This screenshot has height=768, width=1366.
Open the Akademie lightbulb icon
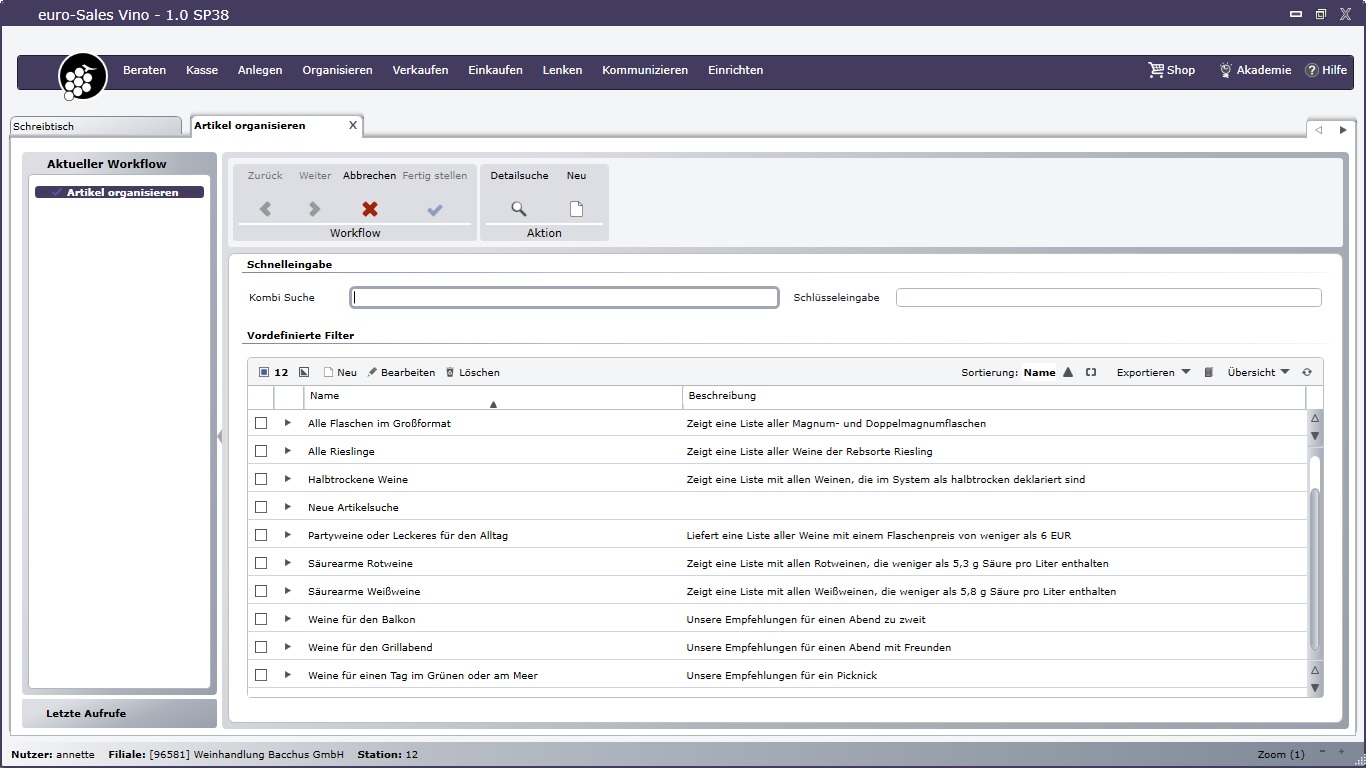[x=1225, y=70]
